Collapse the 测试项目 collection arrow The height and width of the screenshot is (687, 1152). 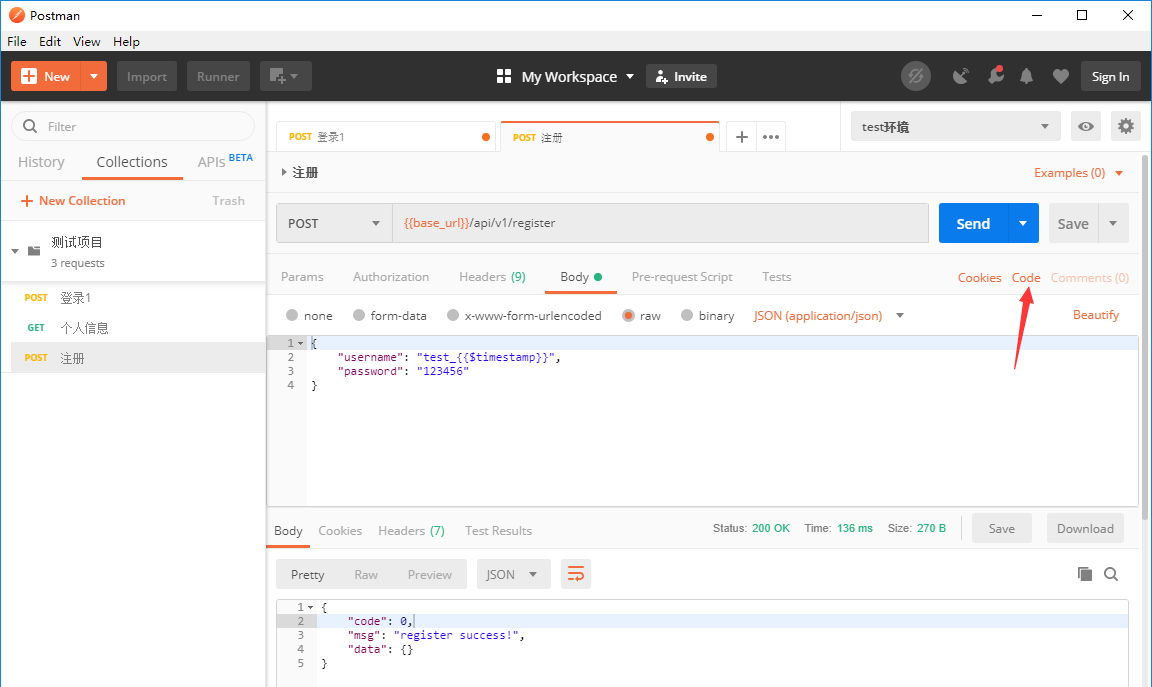coord(15,251)
